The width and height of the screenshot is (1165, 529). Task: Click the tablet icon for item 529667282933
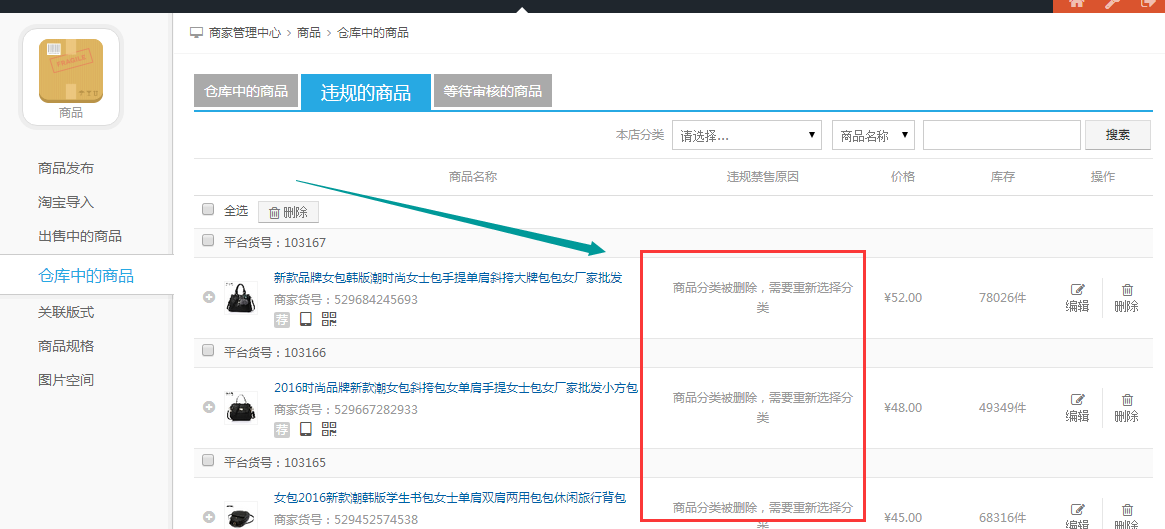tap(305, 429)
